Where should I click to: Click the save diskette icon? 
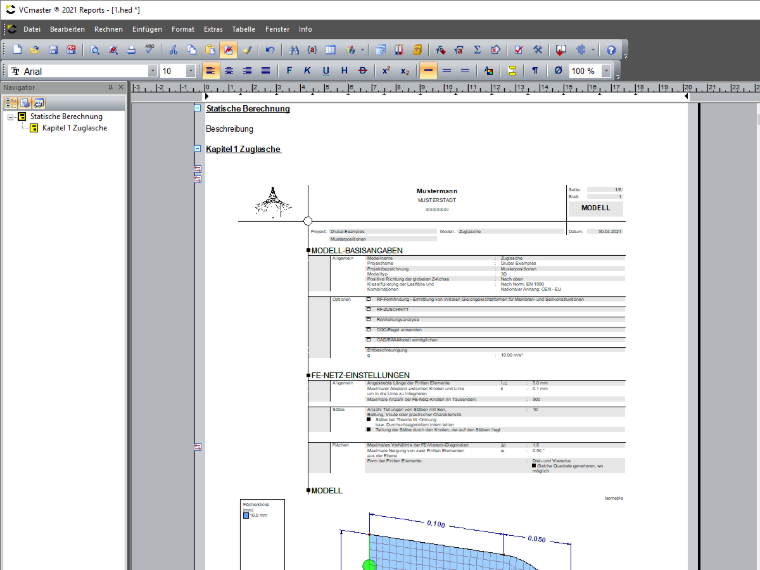pyautogui.click(x=53, y=49)
